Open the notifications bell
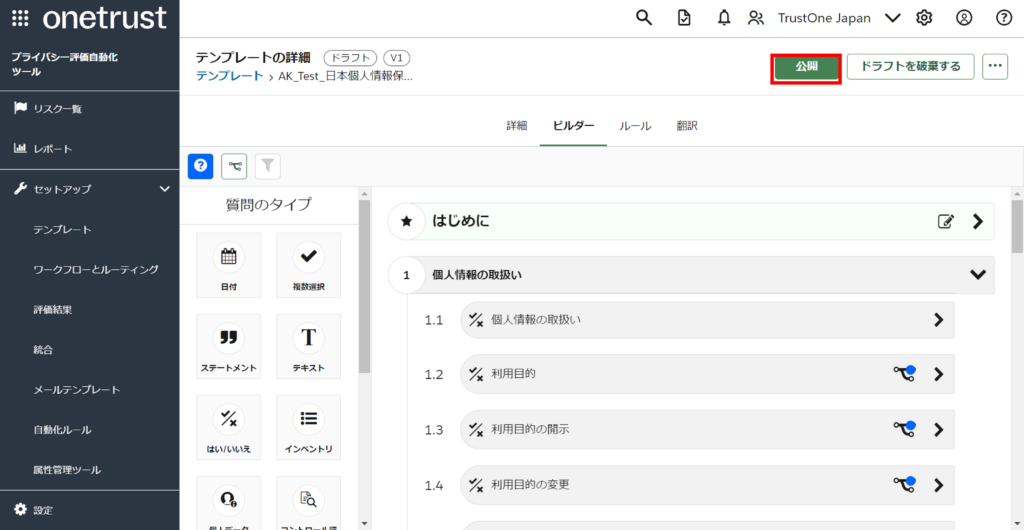Screen dimensions: 1024x530 (x=724, y=18)
